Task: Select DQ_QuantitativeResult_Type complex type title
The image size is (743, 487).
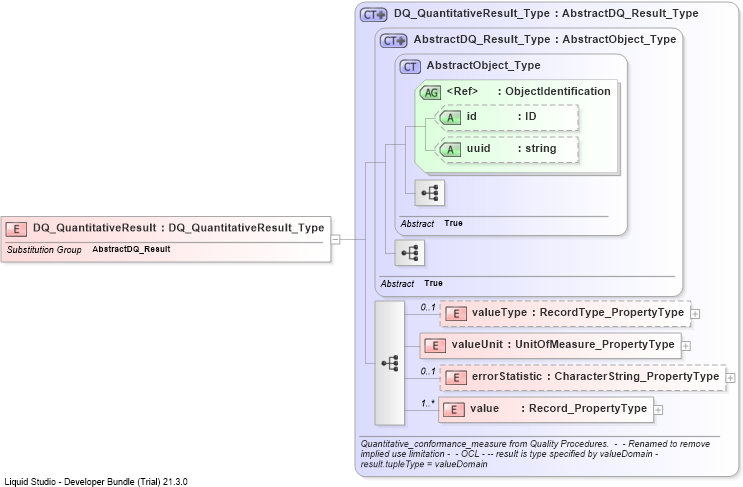Action: 546,13
